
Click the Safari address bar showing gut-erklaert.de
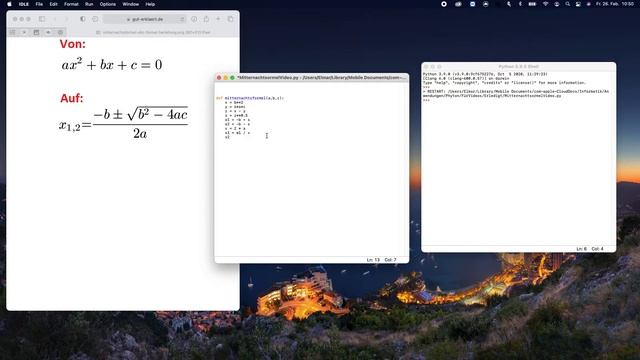tap(144, 19)
